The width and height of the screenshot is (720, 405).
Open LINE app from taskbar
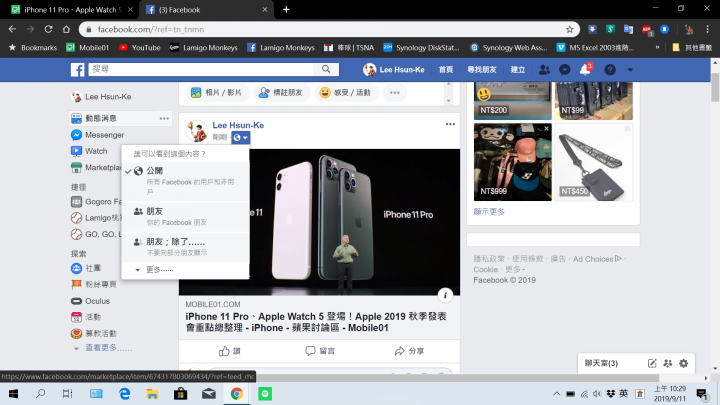tap(265, 394)
